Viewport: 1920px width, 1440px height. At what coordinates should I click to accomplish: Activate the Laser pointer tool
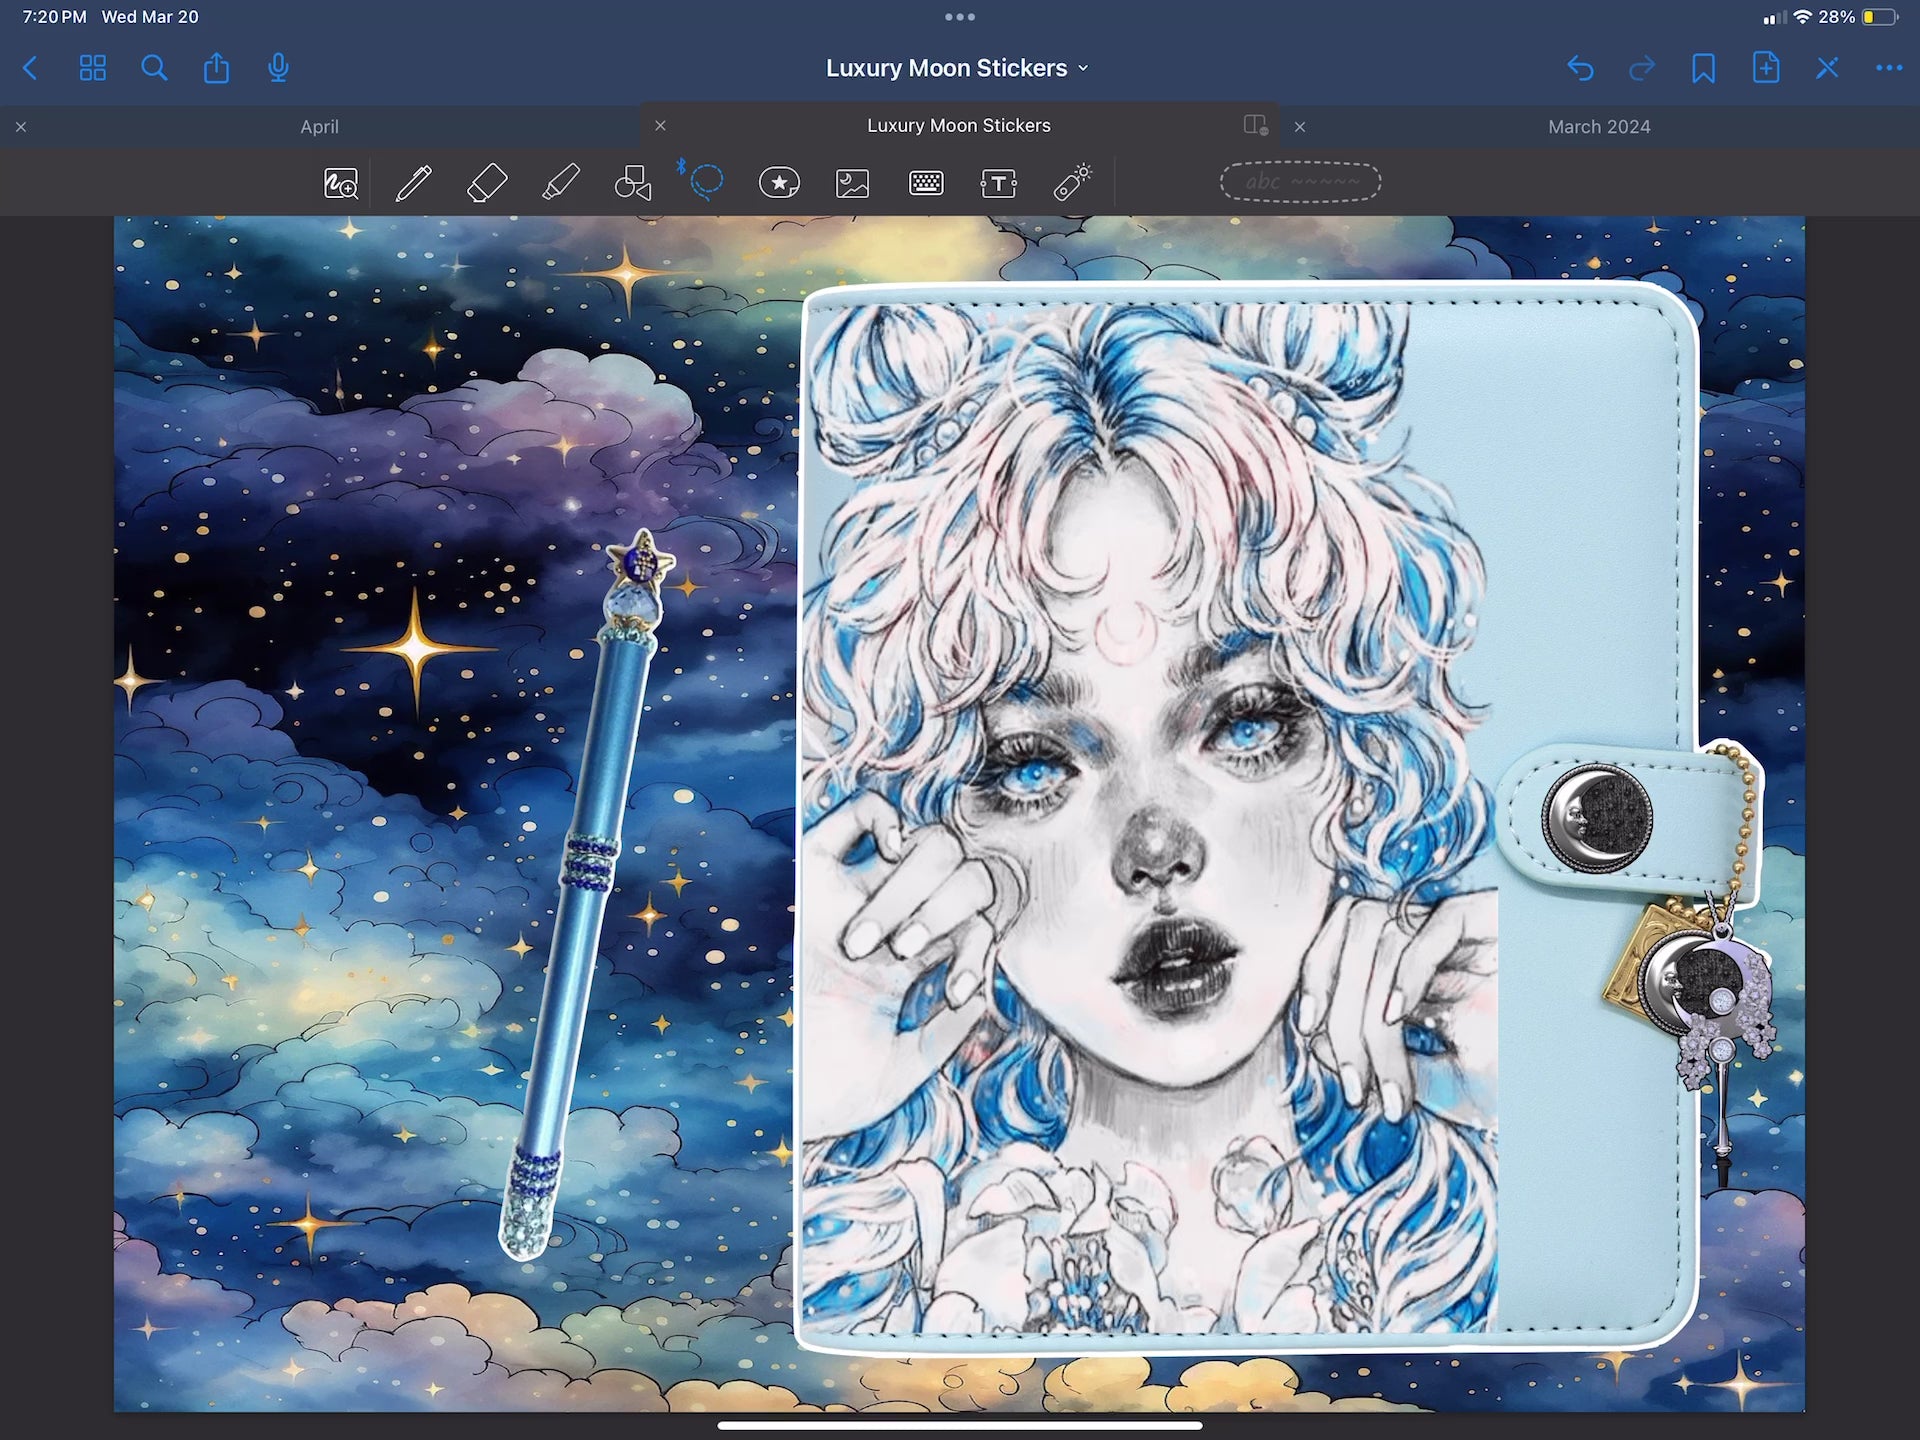point(1072,183)
